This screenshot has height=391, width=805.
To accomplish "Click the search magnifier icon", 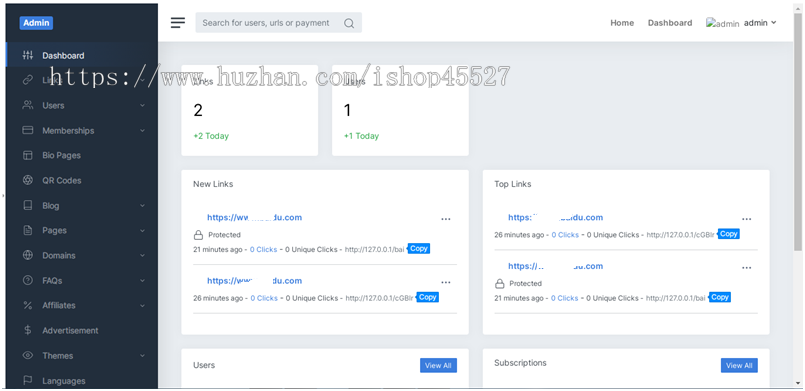I will [x=349, y=23].
